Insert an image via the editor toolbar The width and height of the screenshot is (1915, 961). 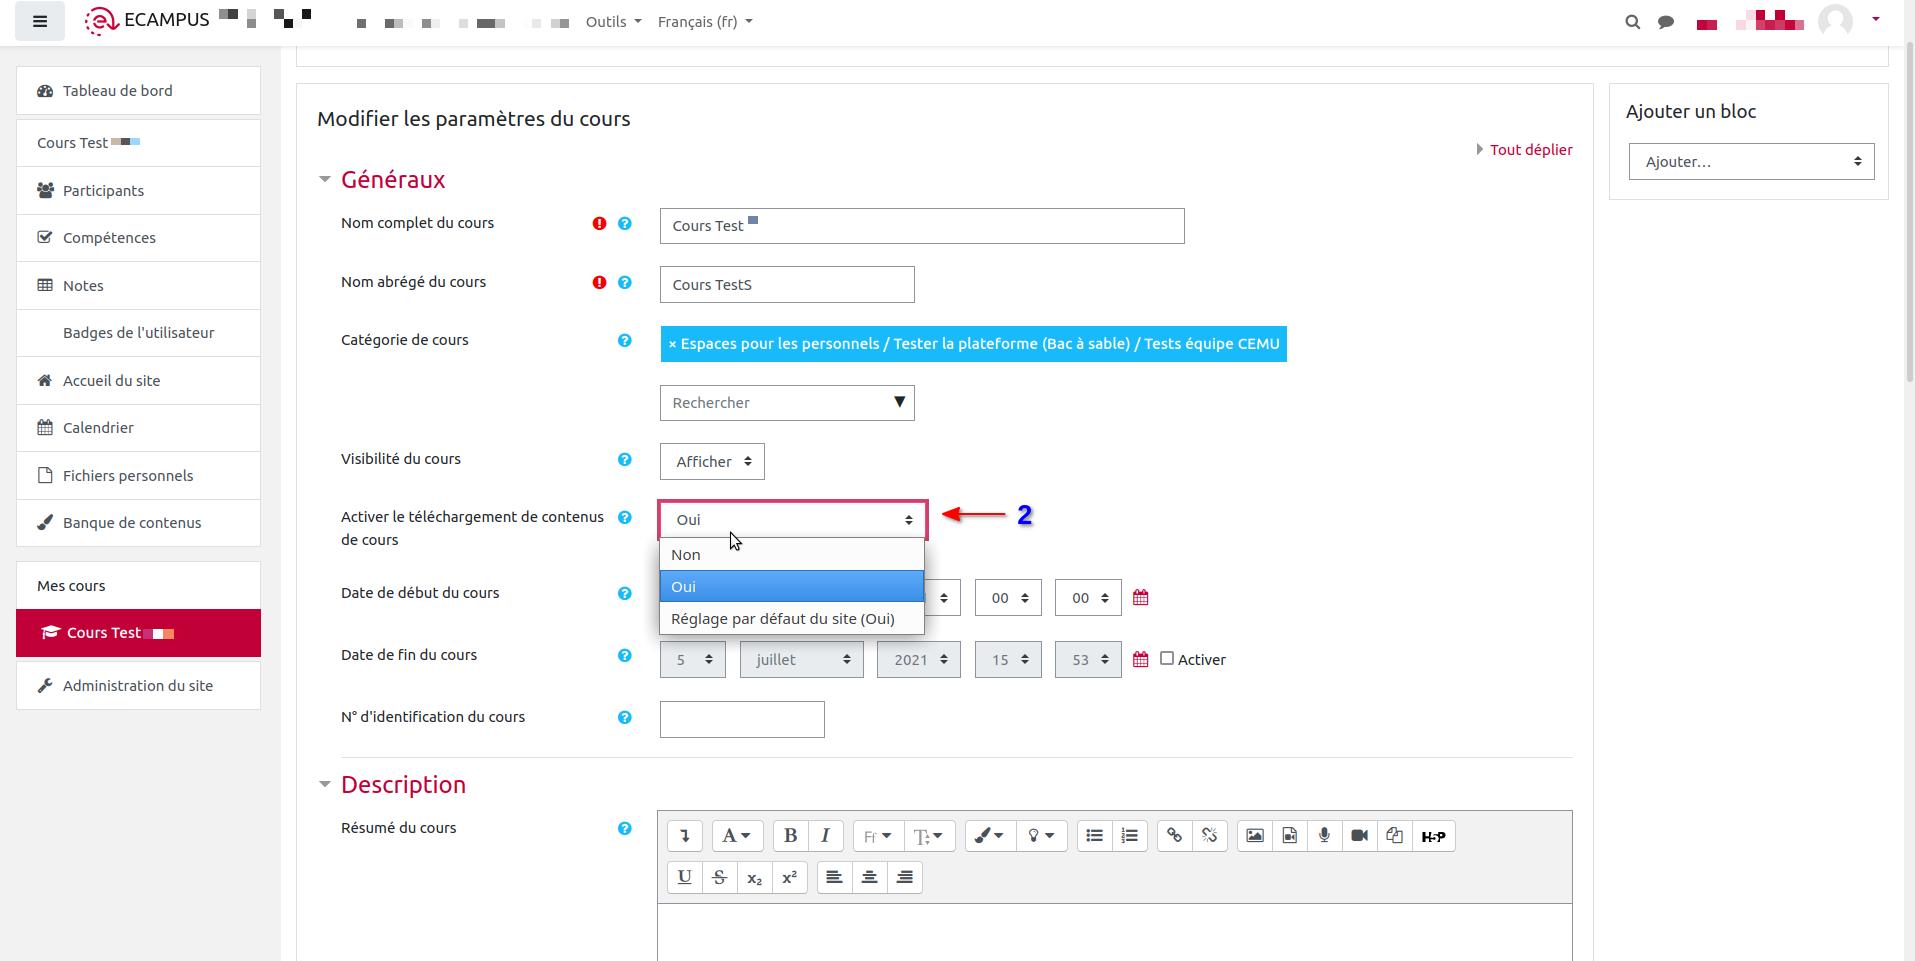[x=1255, y=836]
